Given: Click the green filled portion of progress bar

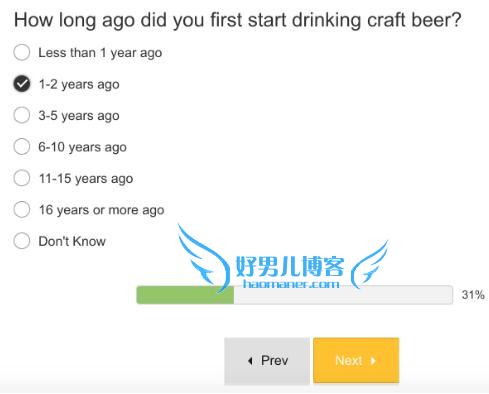Looking at the screenshot, I should click(185, 295).
